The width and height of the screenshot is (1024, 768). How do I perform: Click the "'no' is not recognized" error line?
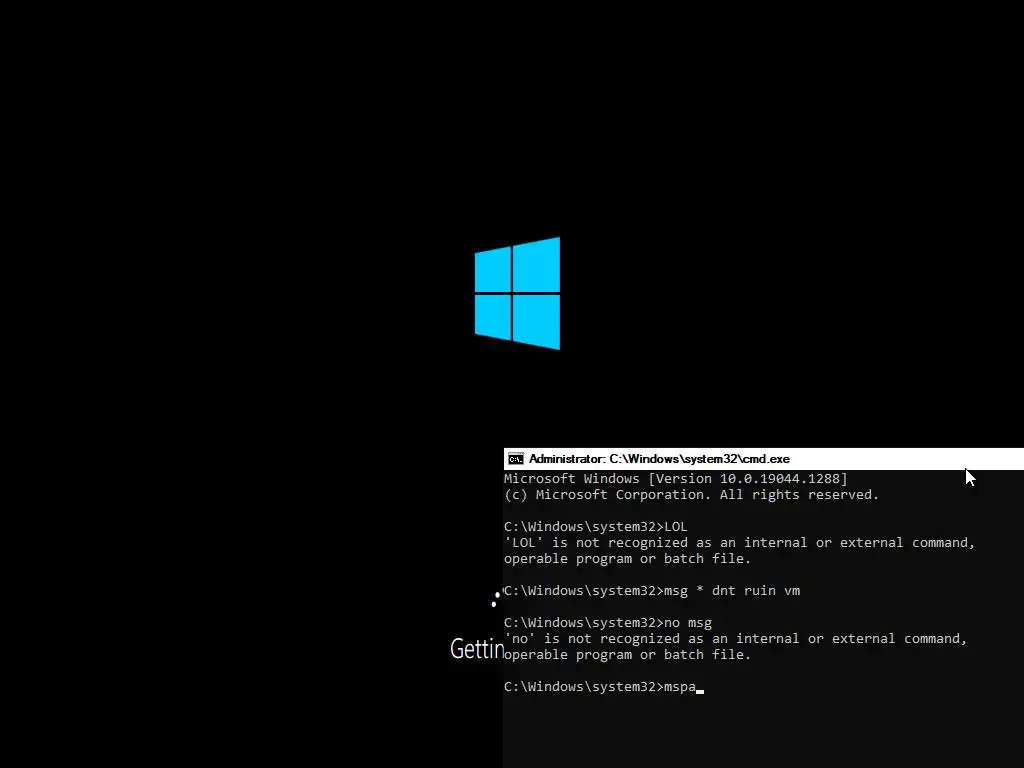(735, 639)
